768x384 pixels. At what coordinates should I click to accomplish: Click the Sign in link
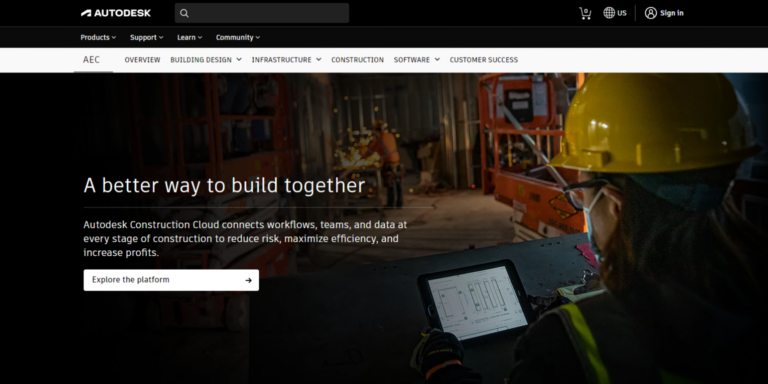(x=672, y=13)
